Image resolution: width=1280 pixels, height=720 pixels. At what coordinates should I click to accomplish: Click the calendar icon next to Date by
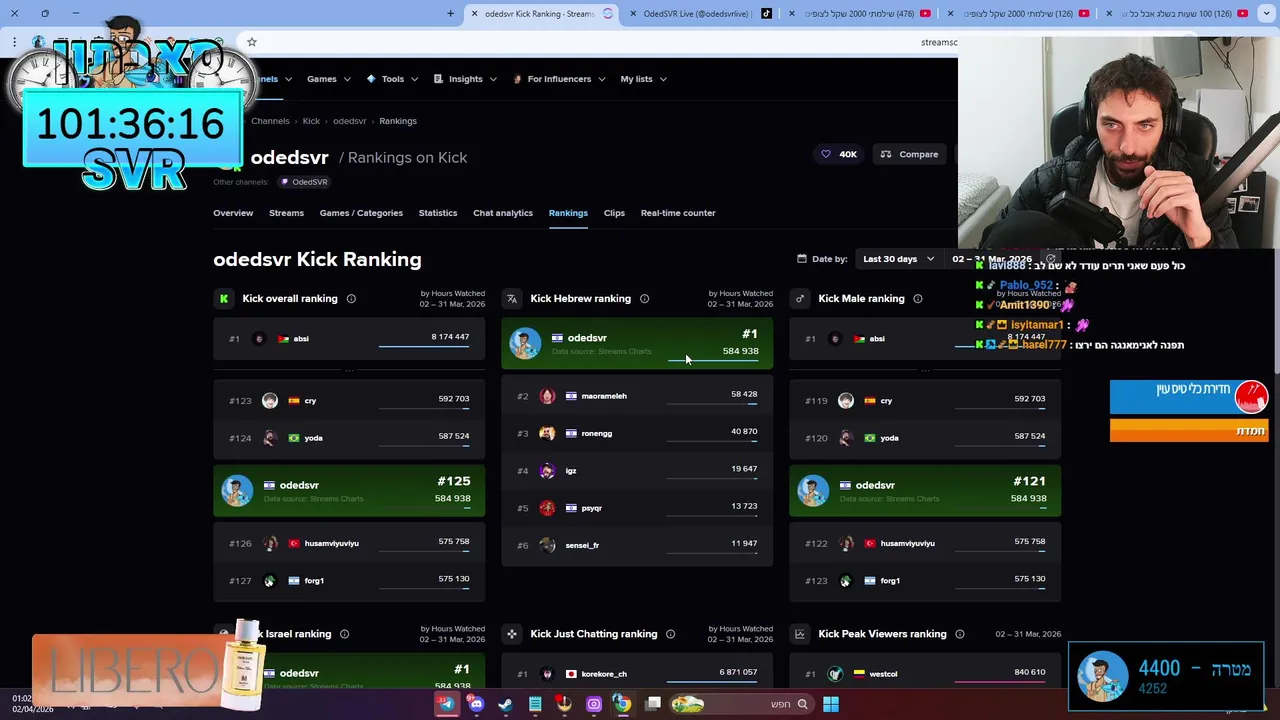(x=802, y=259)
